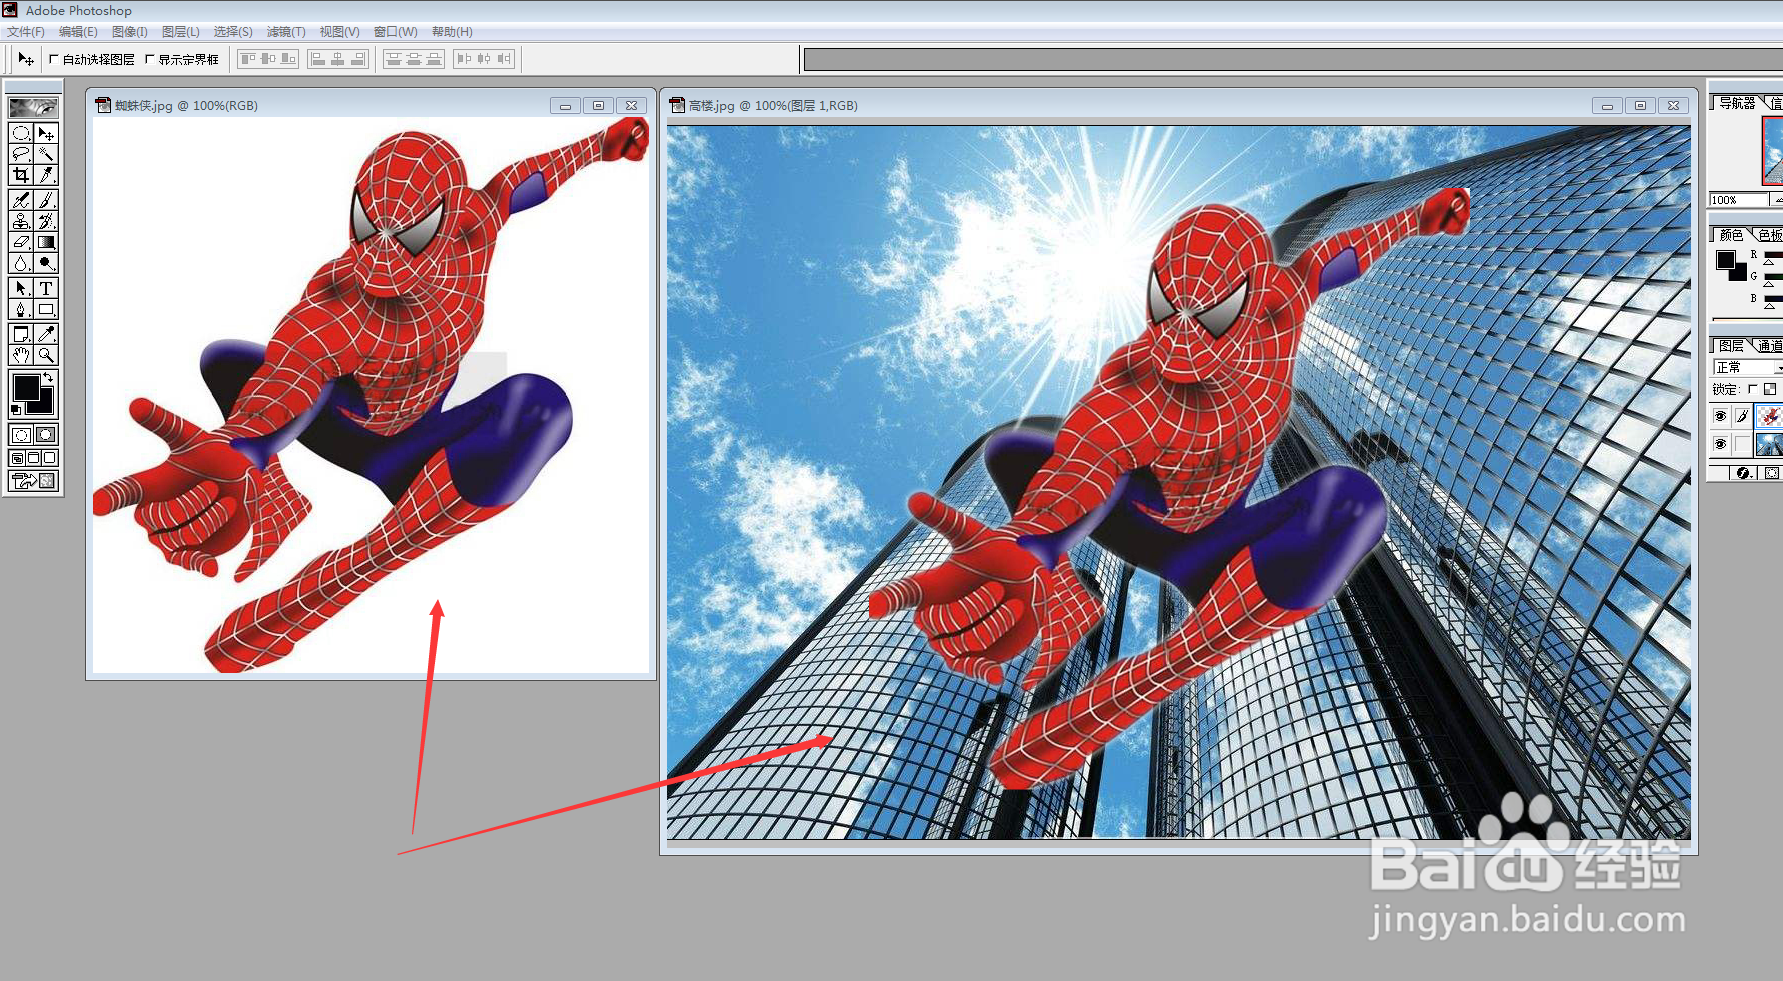This screenshot has width=1783, height=981.
Task: Select the Path Component Selection tool
Action: [20, 288]
